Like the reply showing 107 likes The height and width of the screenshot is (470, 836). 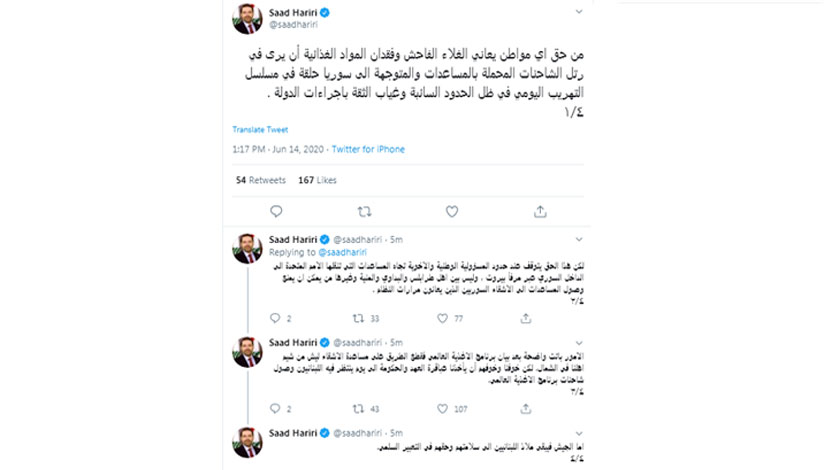point(443,409)
